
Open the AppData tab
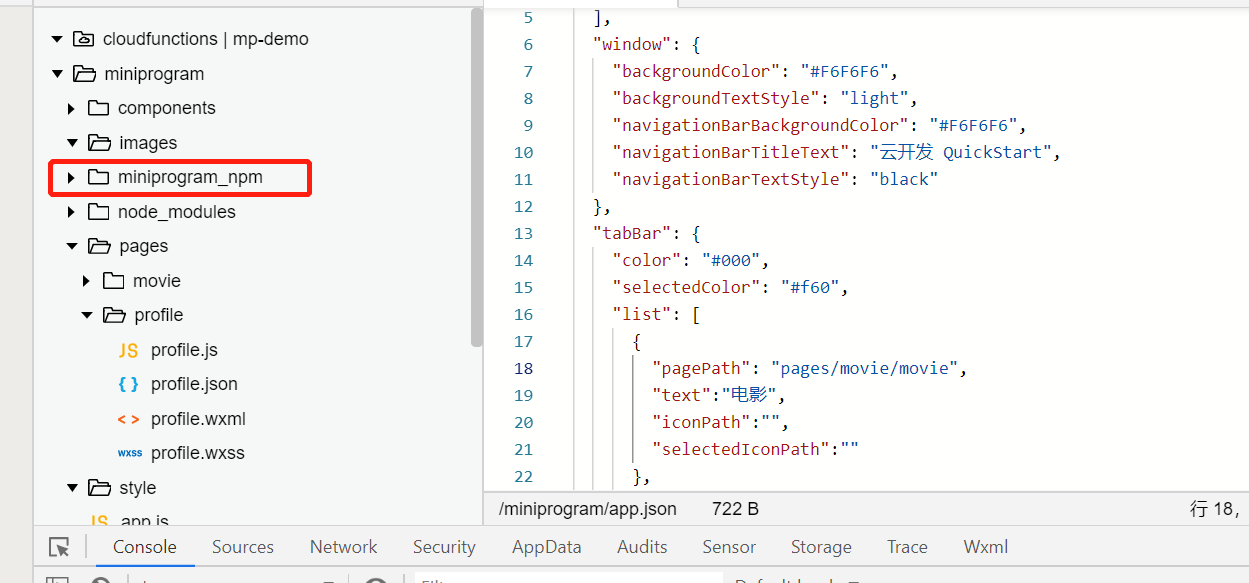click(x=546, y=547)
